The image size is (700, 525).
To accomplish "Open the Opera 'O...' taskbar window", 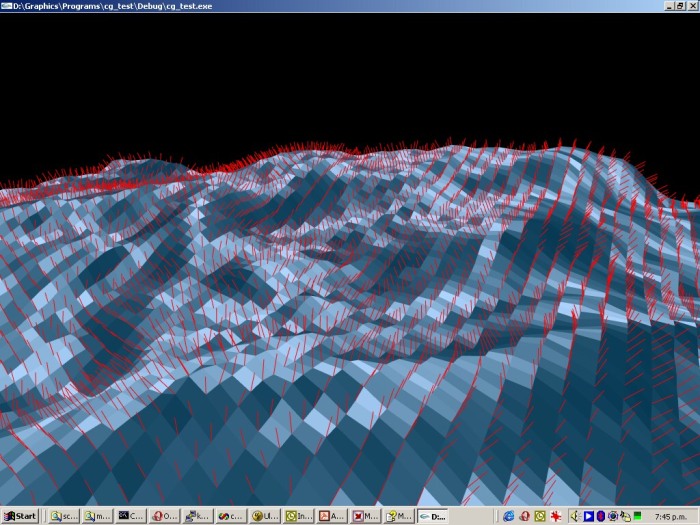I will (164, 516).
